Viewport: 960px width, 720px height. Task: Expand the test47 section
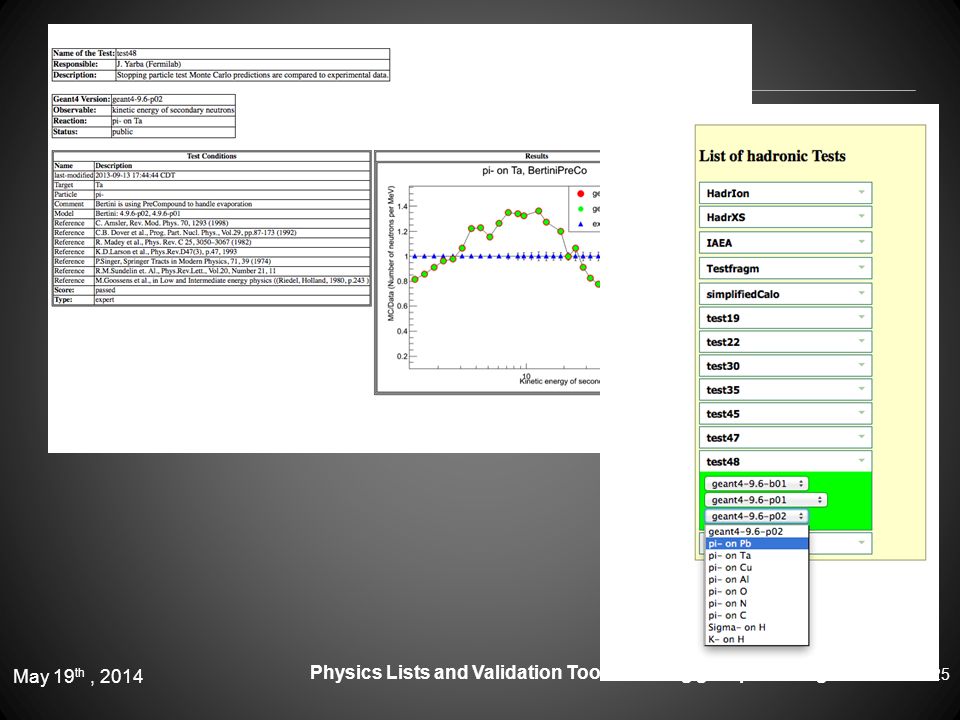[785, 438]
